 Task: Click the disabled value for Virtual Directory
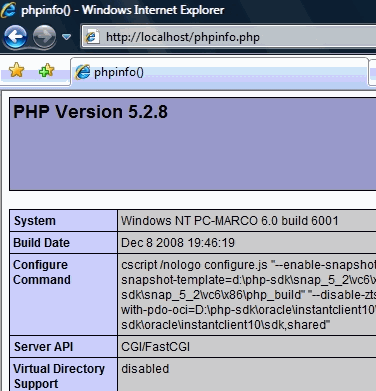point(145,369)
